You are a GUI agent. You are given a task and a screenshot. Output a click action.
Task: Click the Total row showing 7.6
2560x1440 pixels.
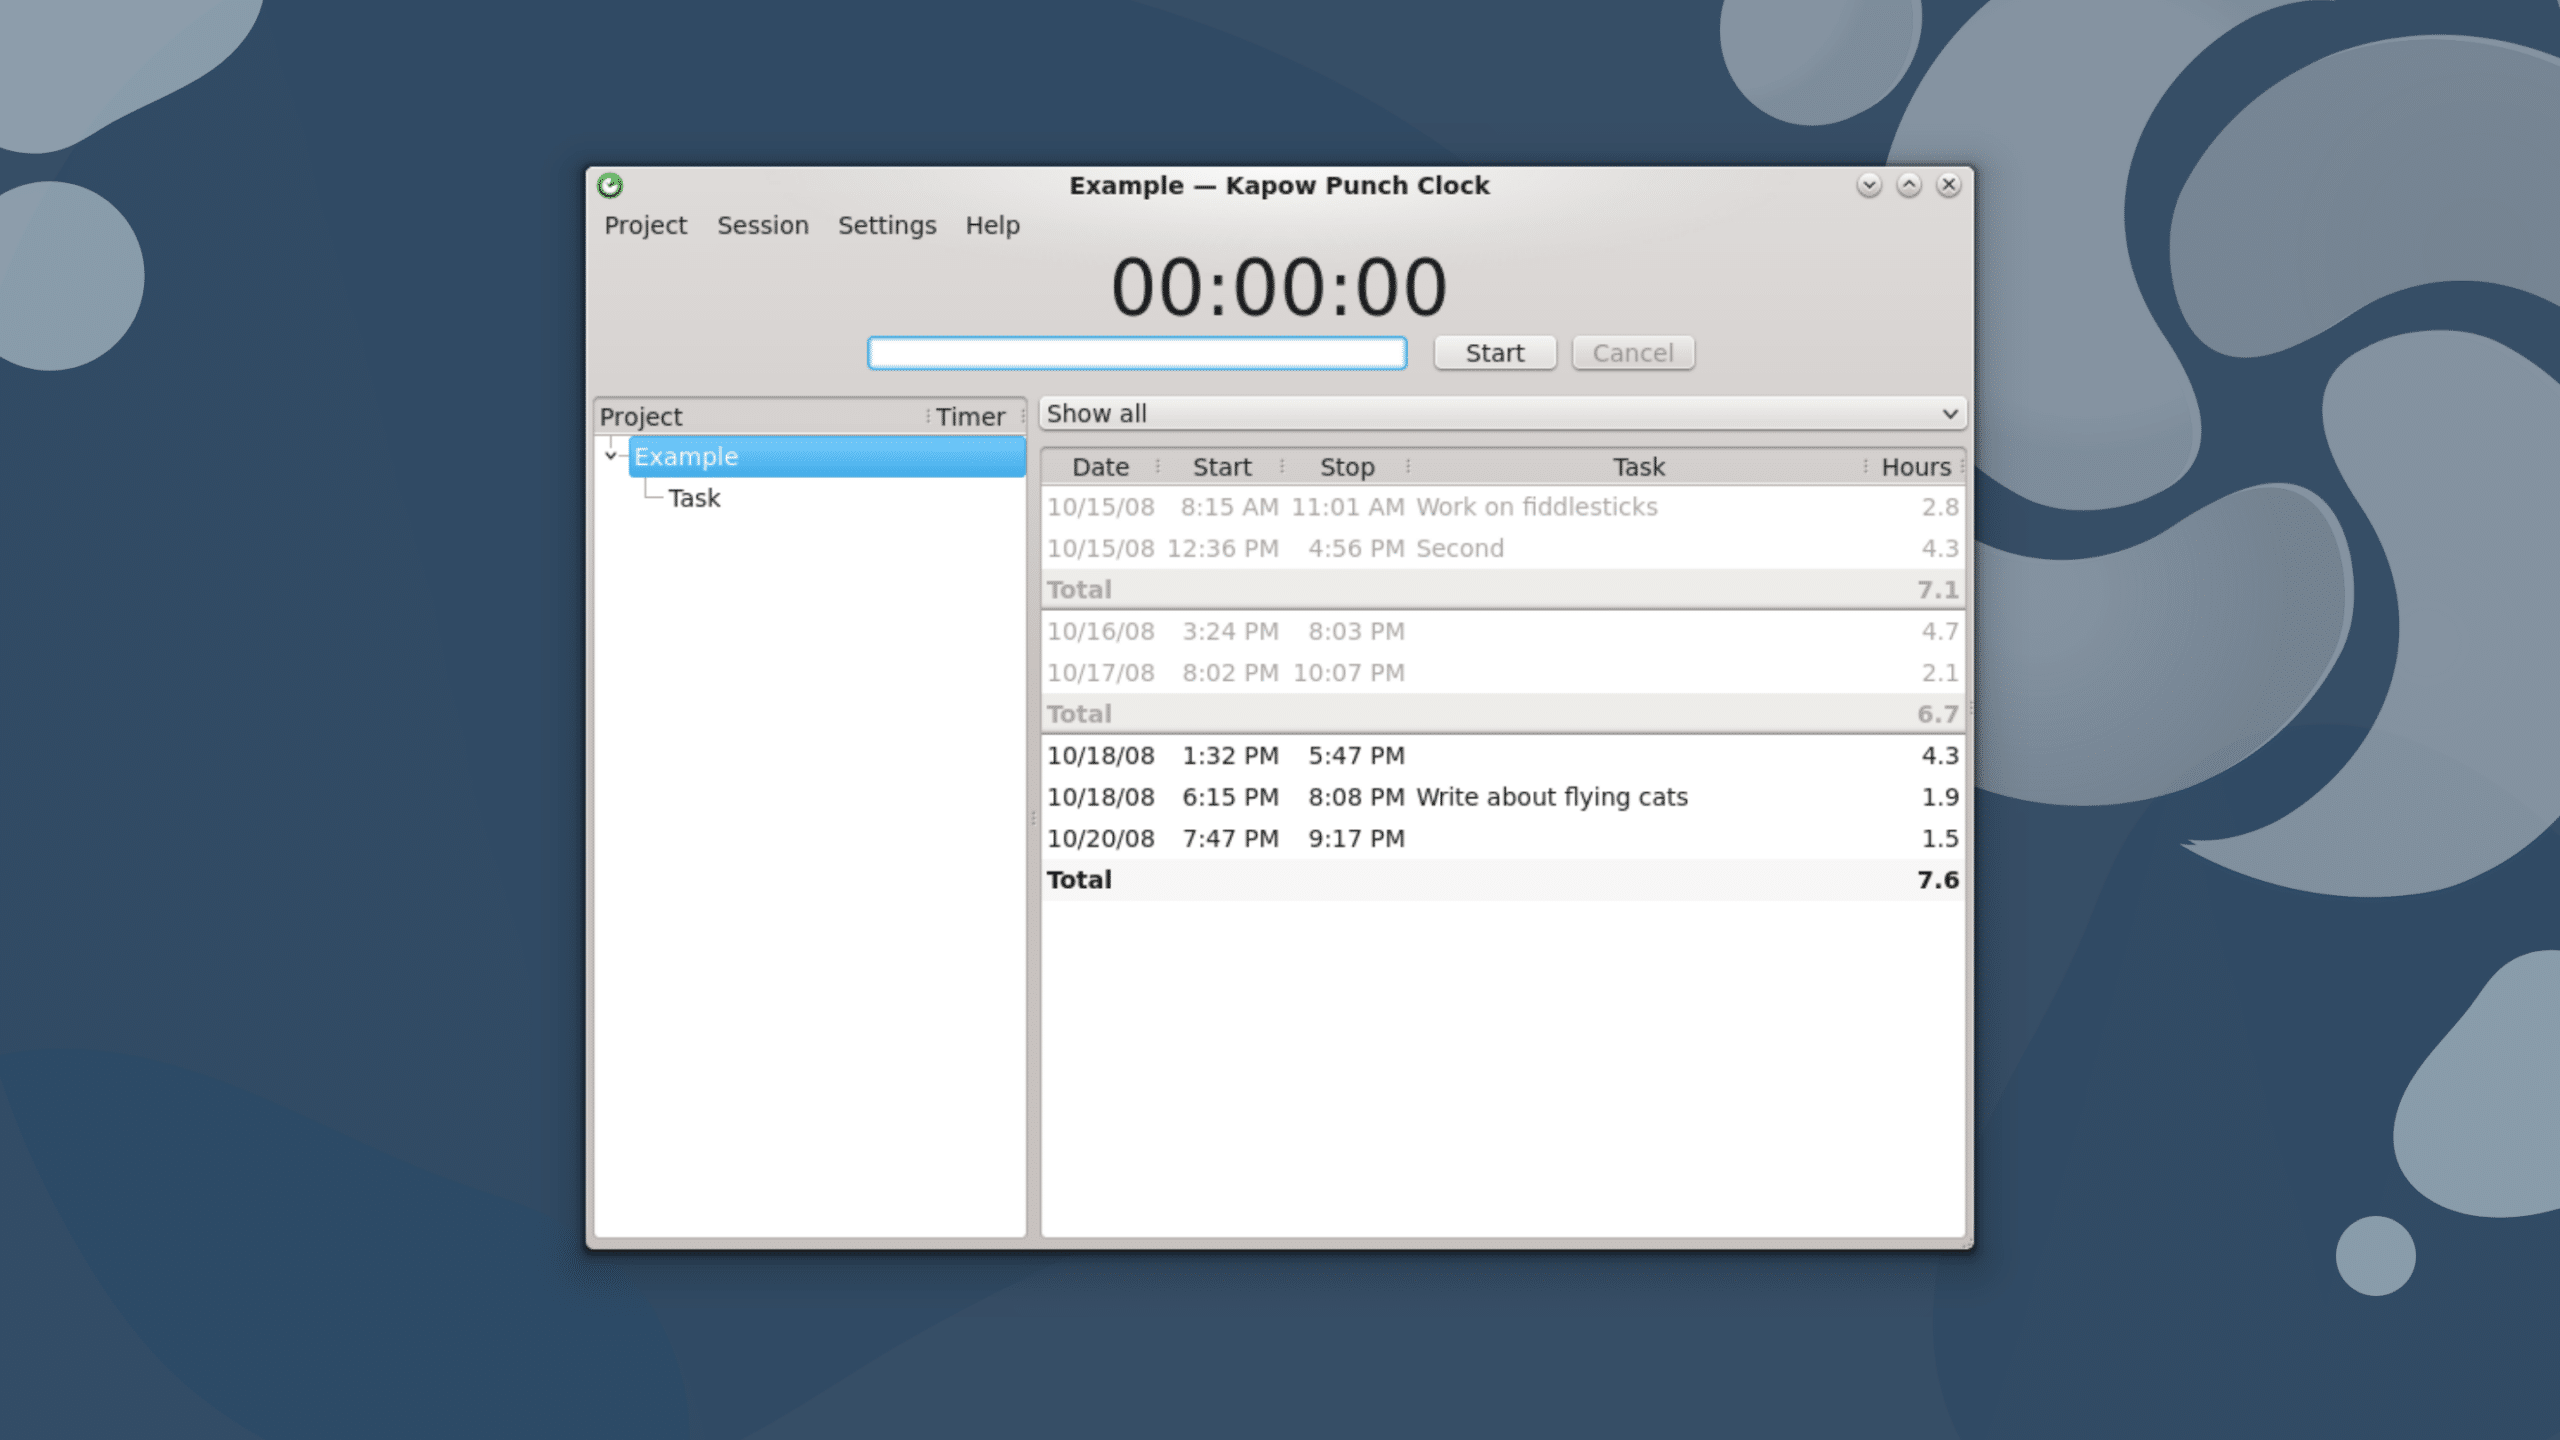point(1503,880)
